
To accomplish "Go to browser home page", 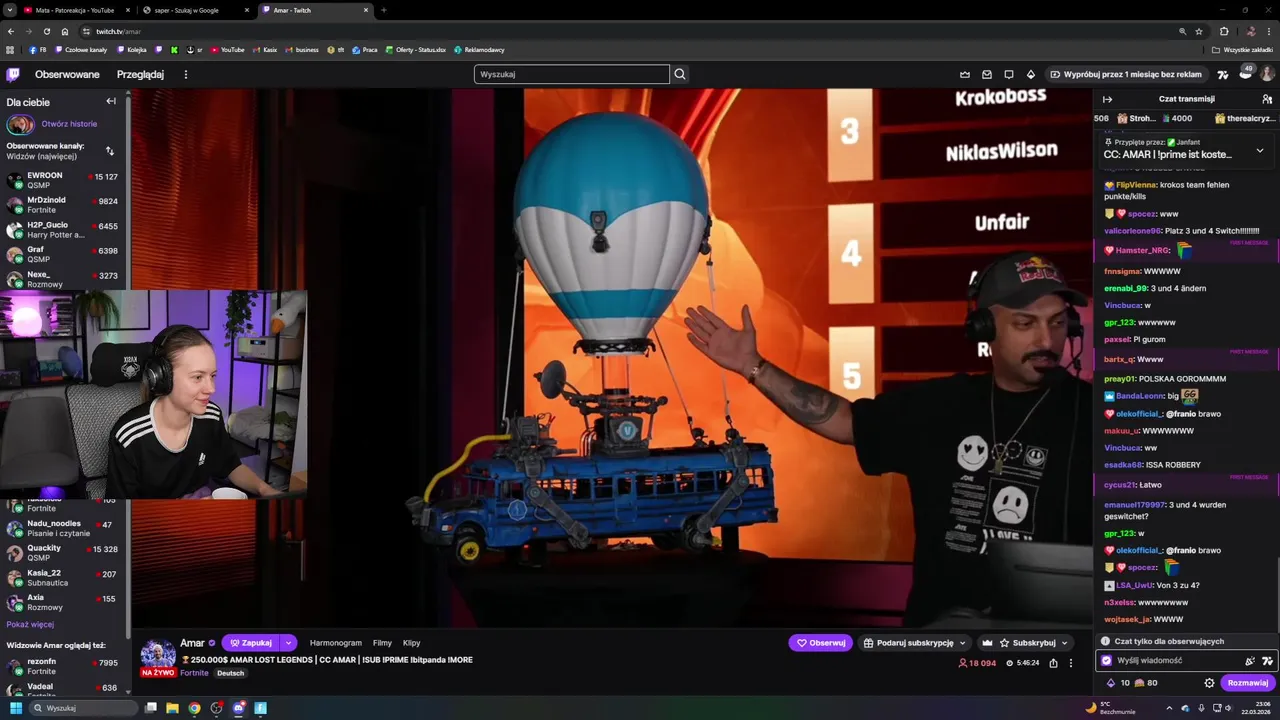I will (x=65, y=31).
